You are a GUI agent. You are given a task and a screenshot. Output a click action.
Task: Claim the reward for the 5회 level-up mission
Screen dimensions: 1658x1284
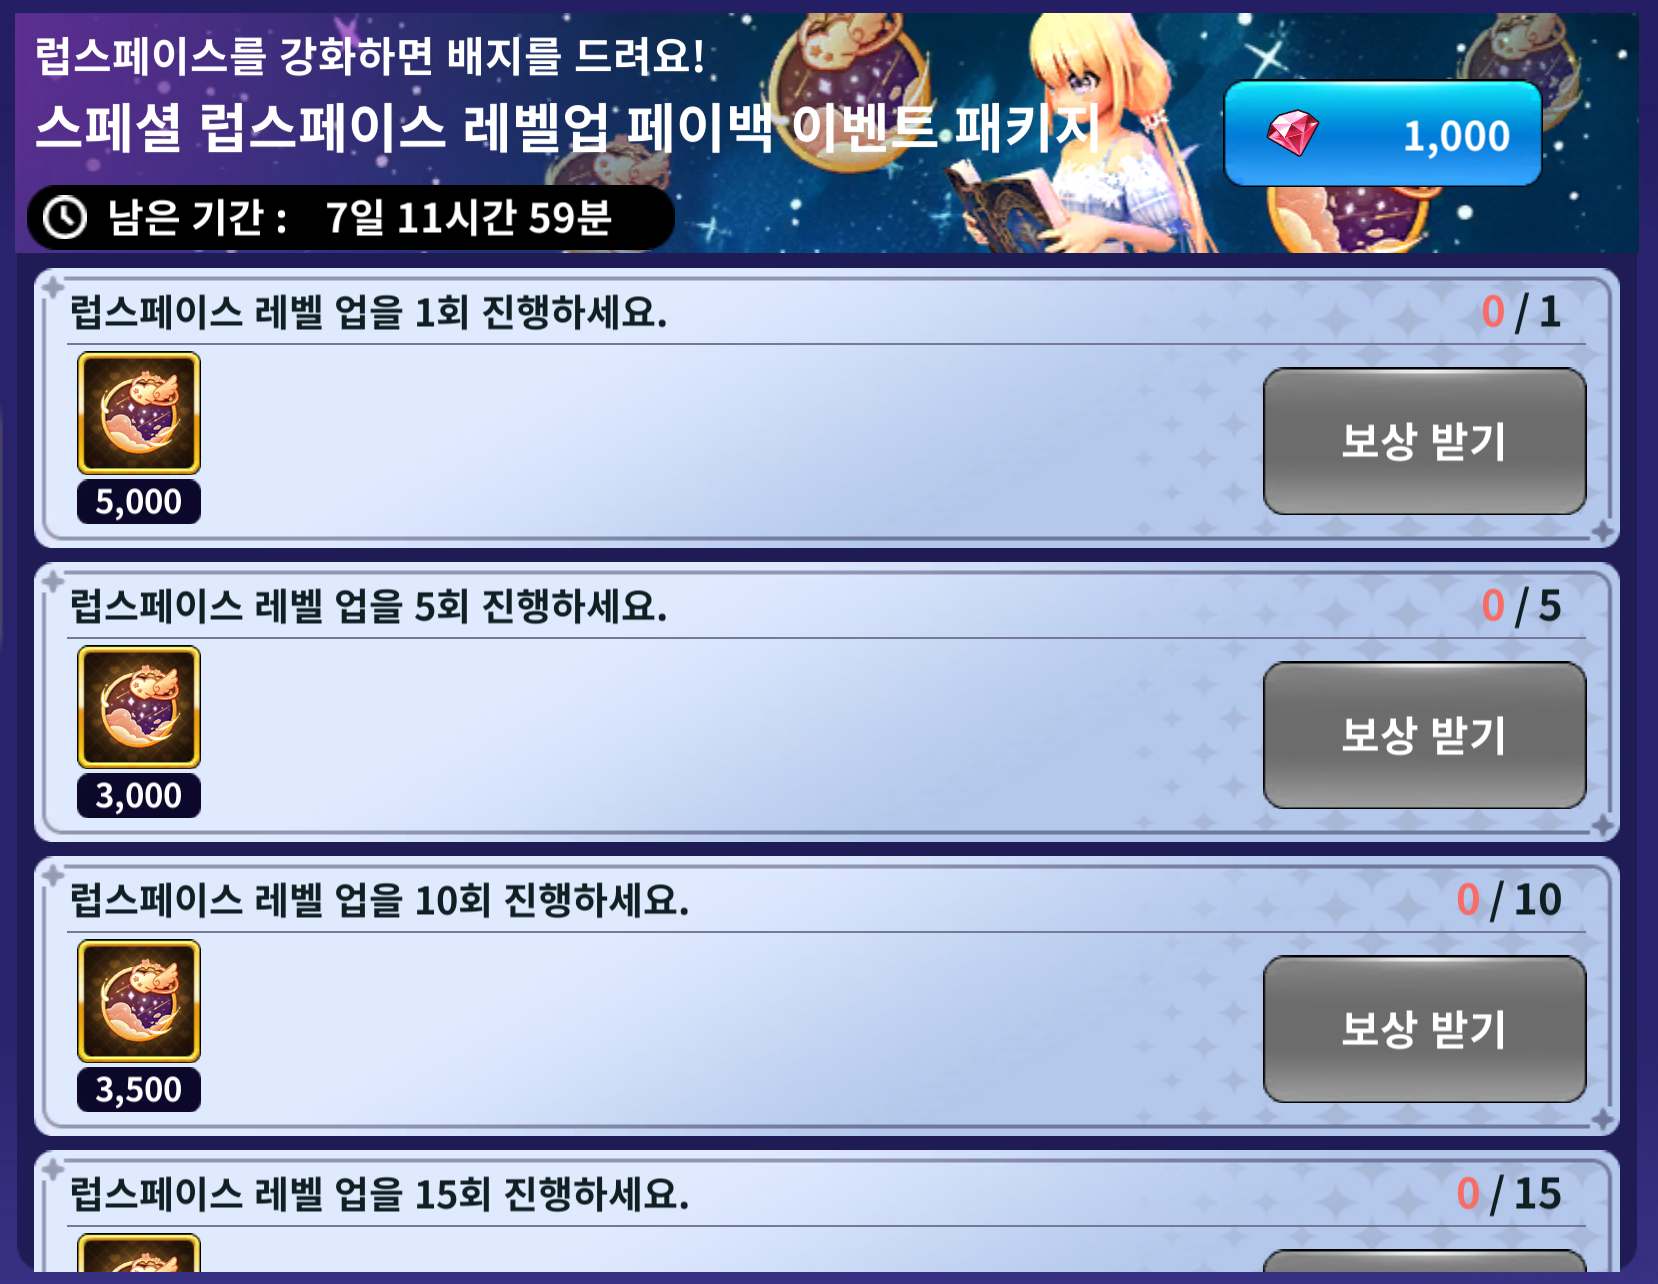point(1424,735)
